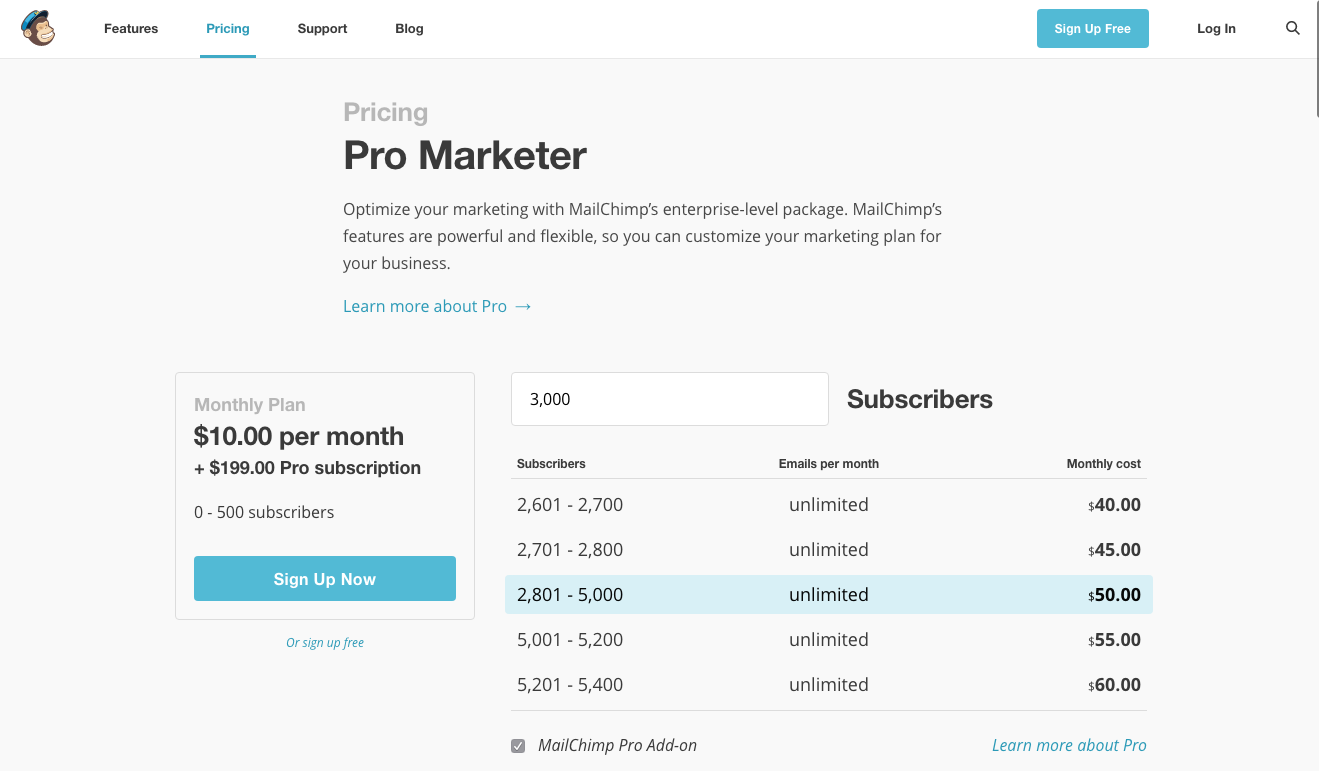The width and height of the screenshot is (1319, 771).
Task: Uncheck the MailChimp Pro Add-on checkbox
Action: coord(518,746)
